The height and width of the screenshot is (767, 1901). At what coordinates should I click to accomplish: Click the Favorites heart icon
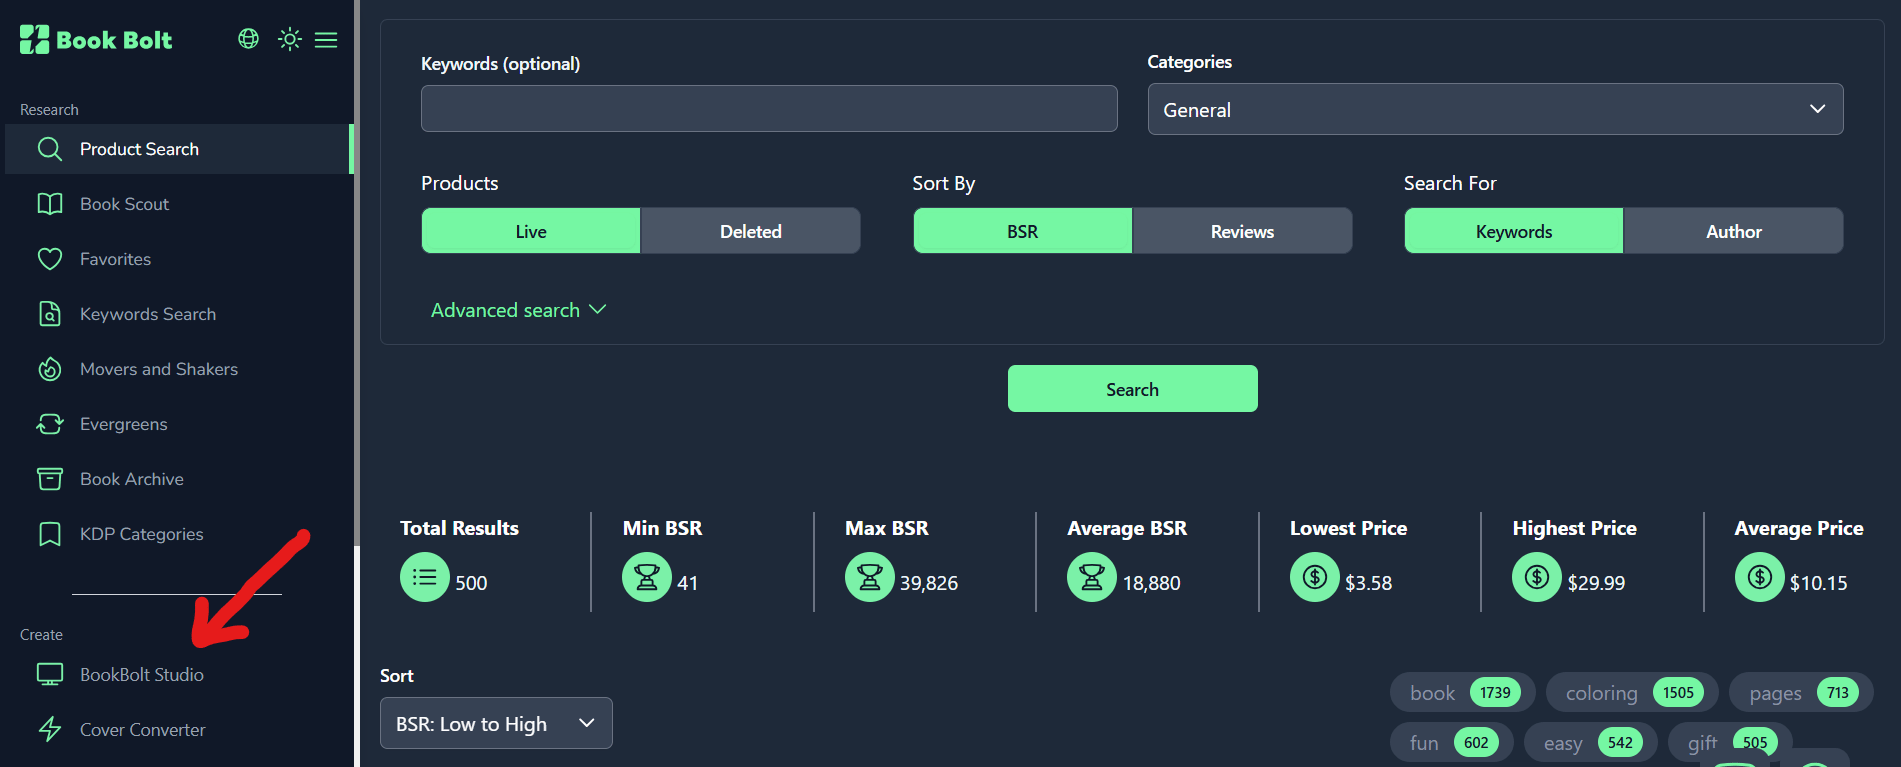(x=50, y=259)
